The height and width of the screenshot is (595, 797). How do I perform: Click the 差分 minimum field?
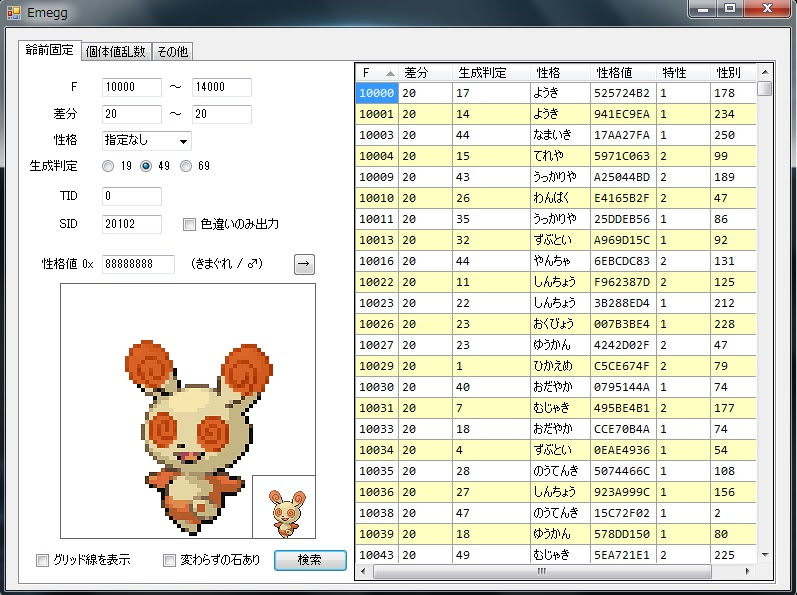pyautogui.click(x=132, y=114)
